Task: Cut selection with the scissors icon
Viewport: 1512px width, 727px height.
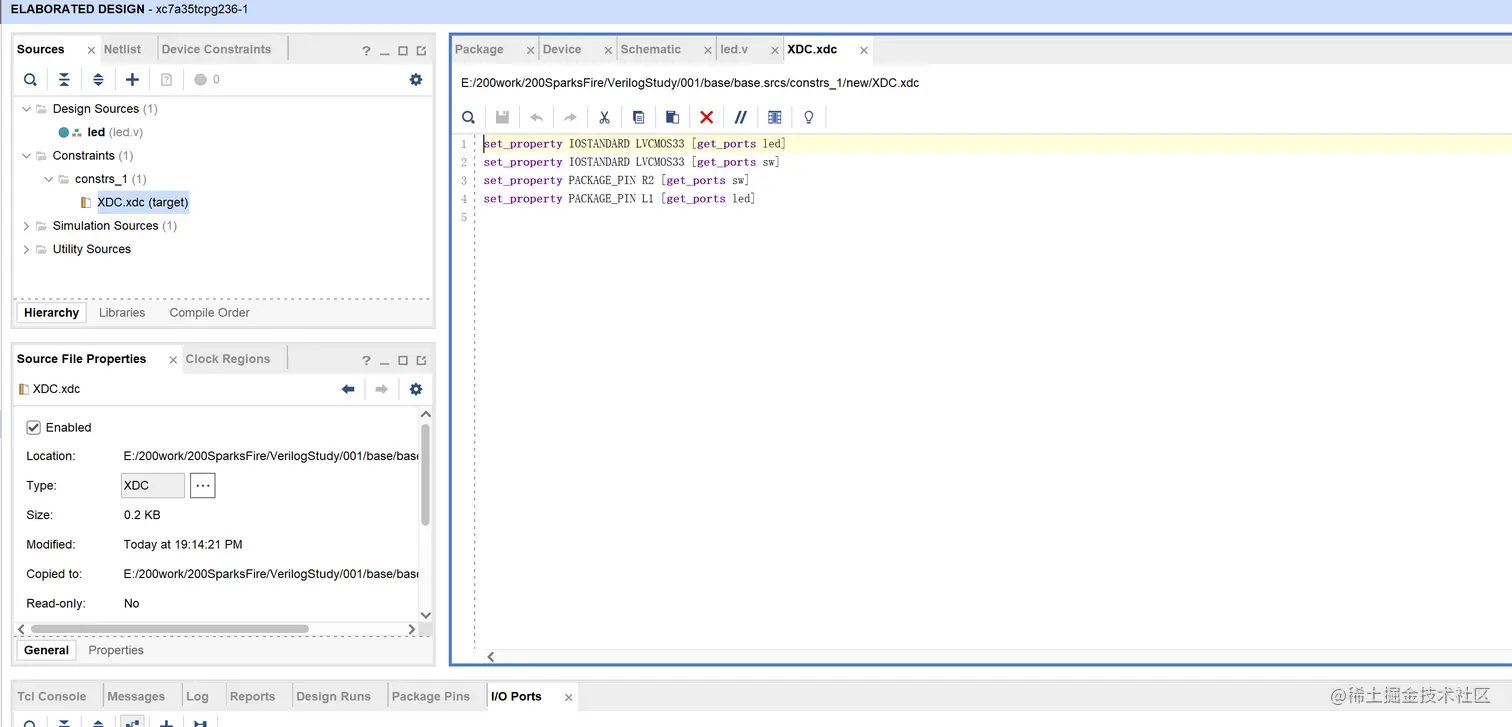Action: (x=604, y=117)
